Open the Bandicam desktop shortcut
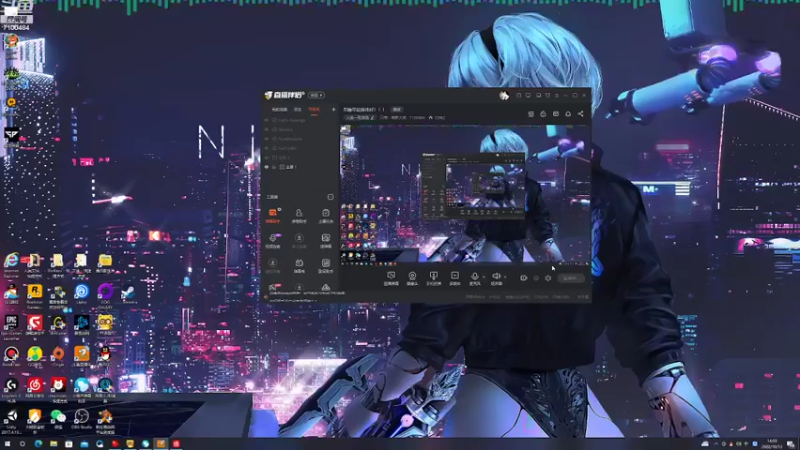The height and width of the screenshot is (450, 800). 11,356
